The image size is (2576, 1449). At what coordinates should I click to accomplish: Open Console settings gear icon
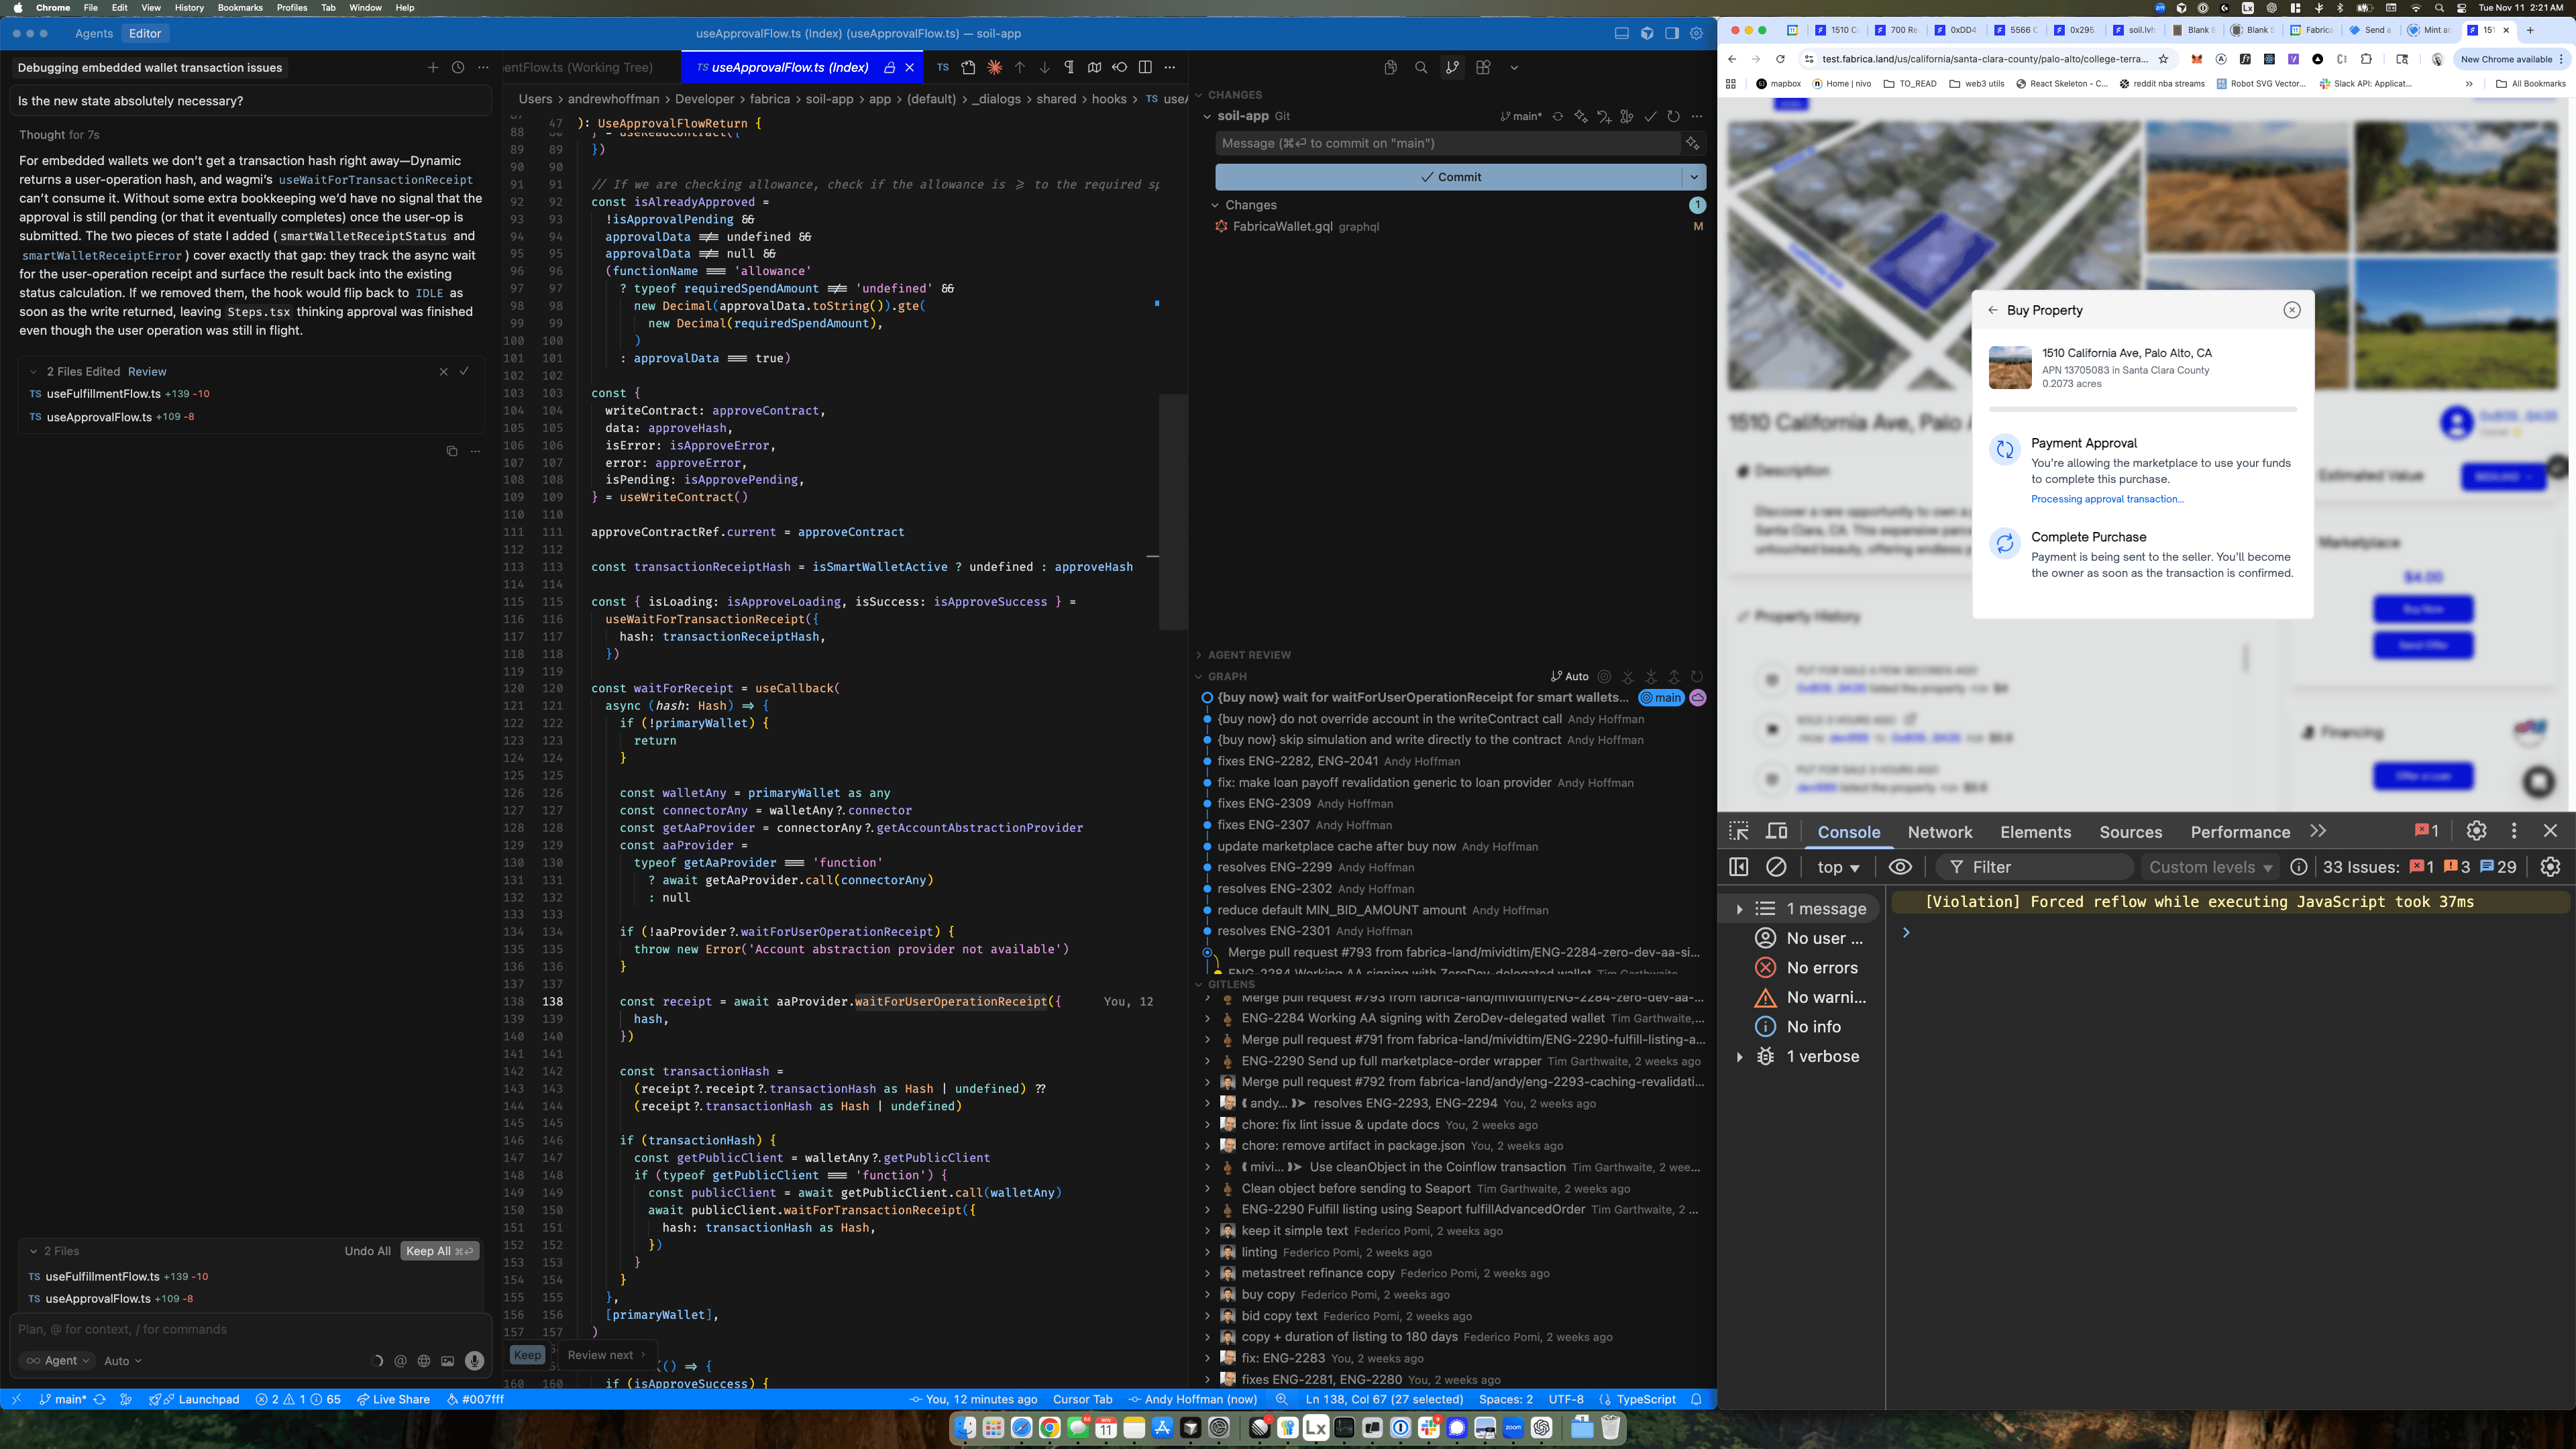point(2550,867)
